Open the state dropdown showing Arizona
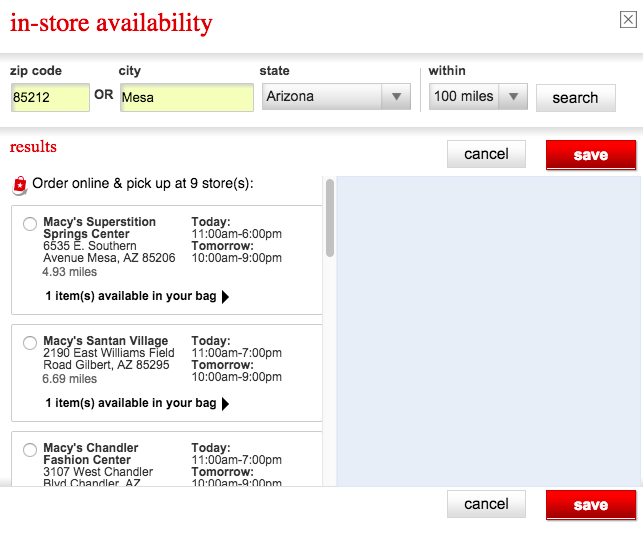The height and width of the screenshot is (535, 643). pos(336,97)
